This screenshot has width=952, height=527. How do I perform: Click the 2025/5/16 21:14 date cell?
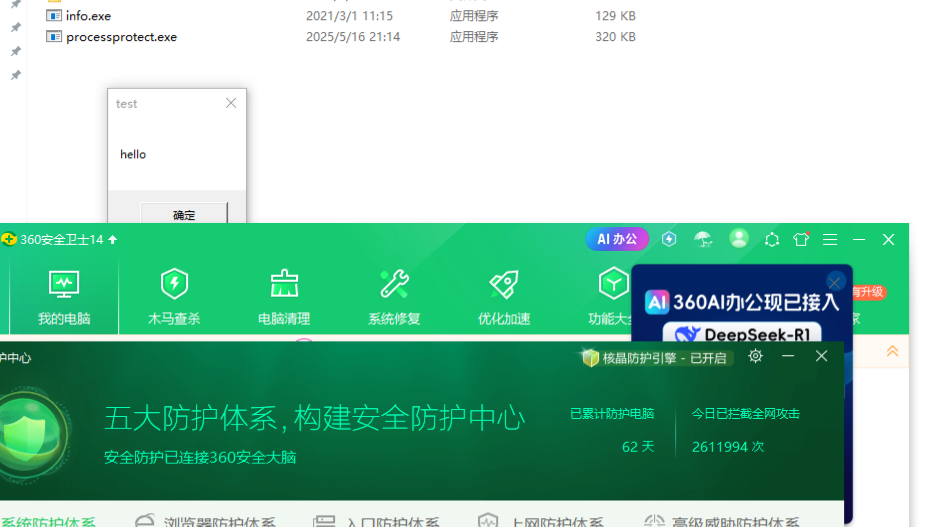[x=353, y=37]
